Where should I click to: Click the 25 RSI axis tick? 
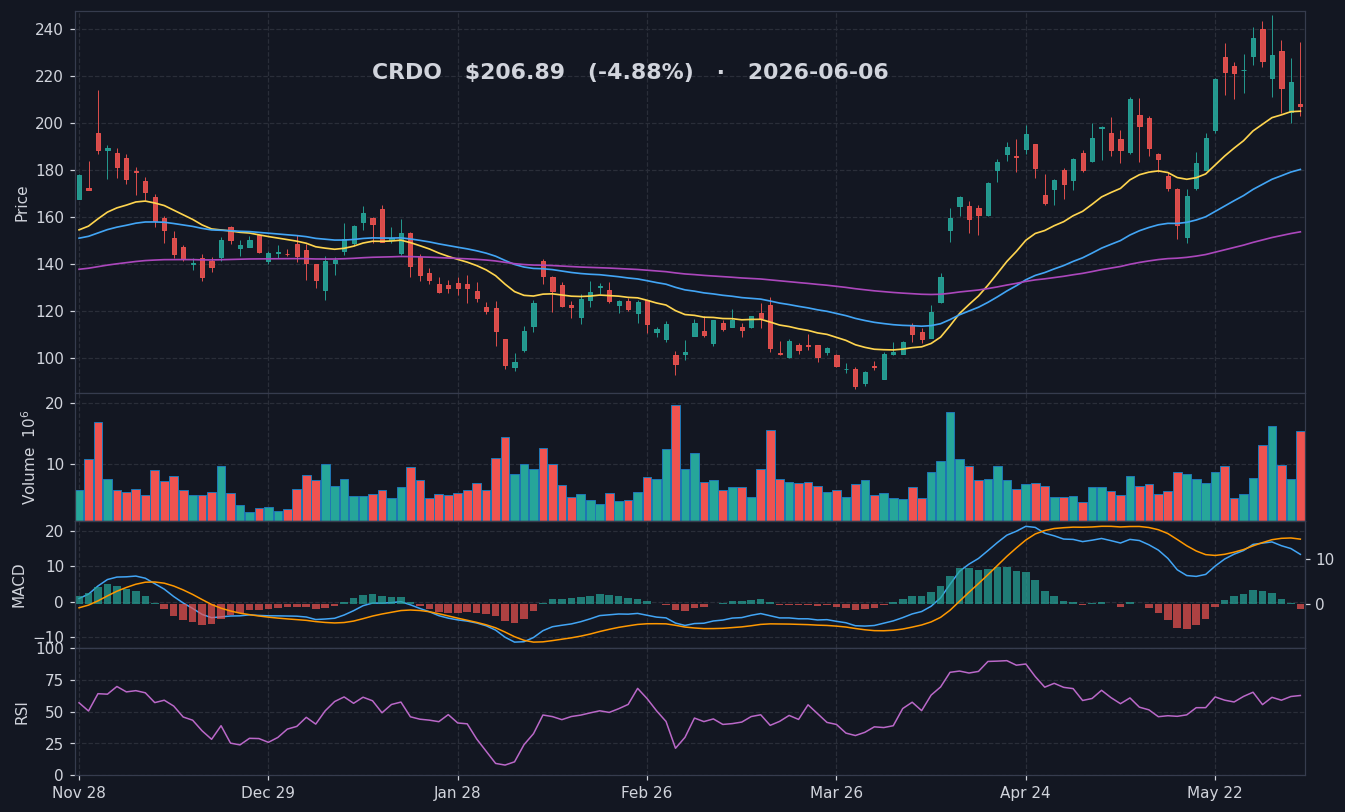[54, 744]
